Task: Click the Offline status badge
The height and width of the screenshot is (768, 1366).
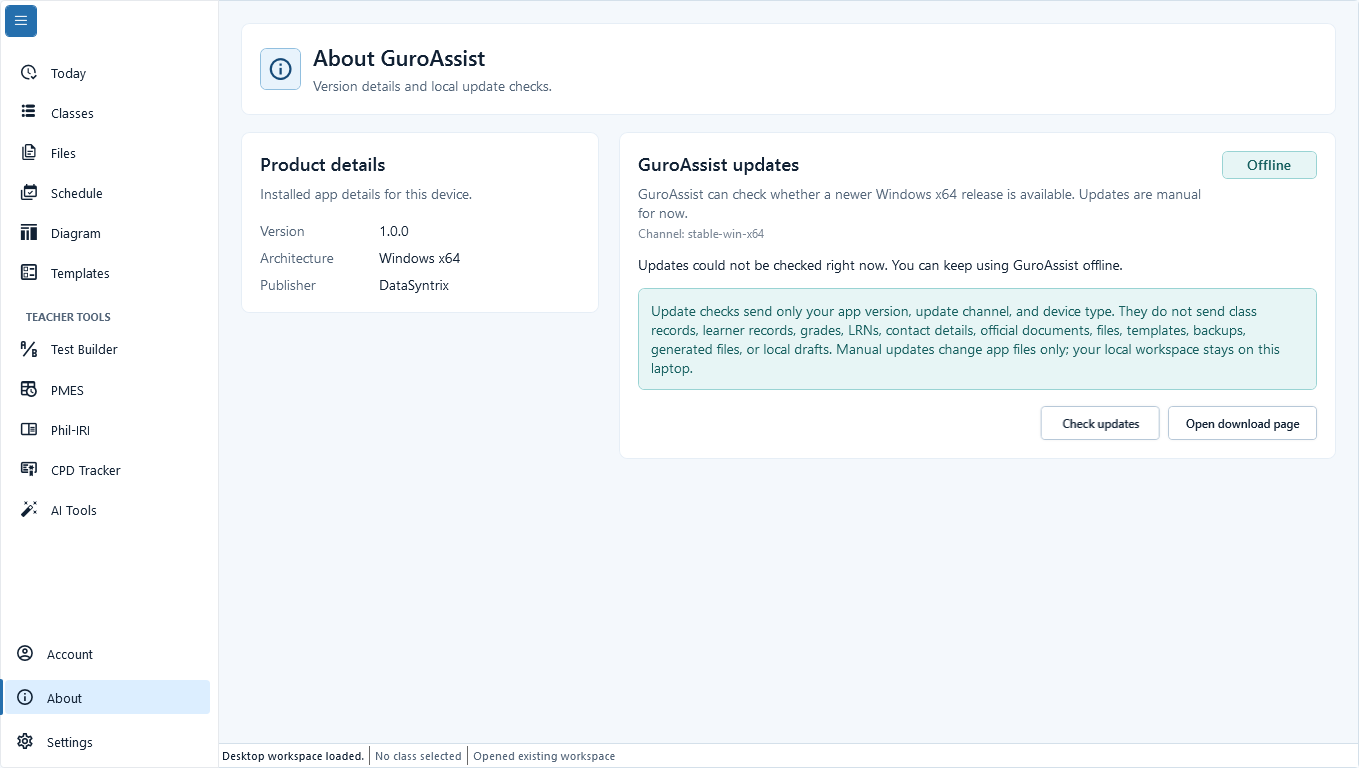Action: tap(1269, 165)
